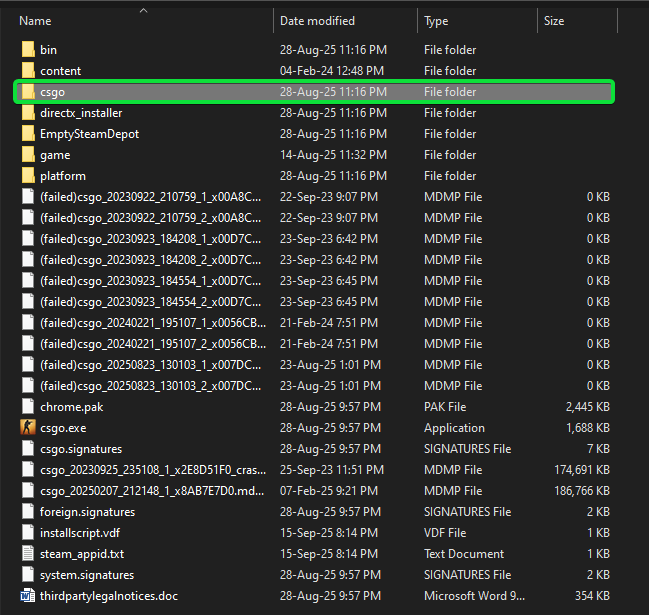The width and height of the screenshot is (649, 615).
Task: Select the steam_appid.txt file name
Action: (82, 554)
